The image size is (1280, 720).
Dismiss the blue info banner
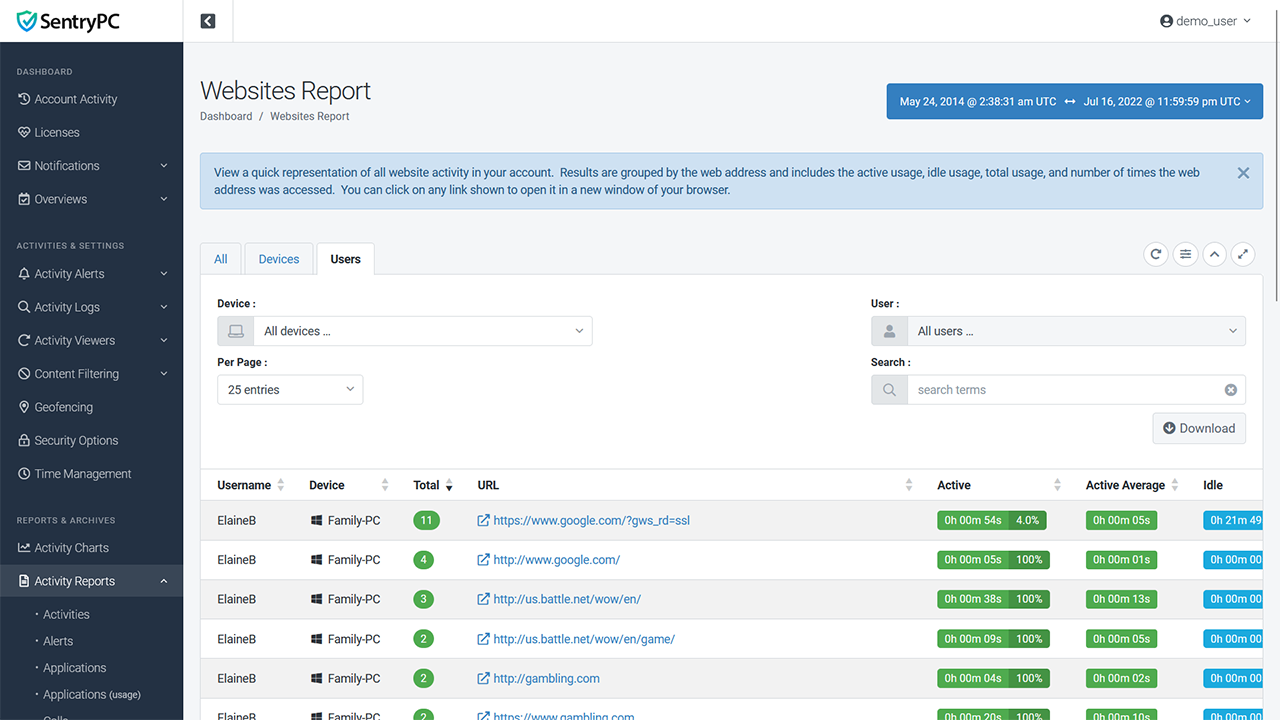click(1243, 173)
